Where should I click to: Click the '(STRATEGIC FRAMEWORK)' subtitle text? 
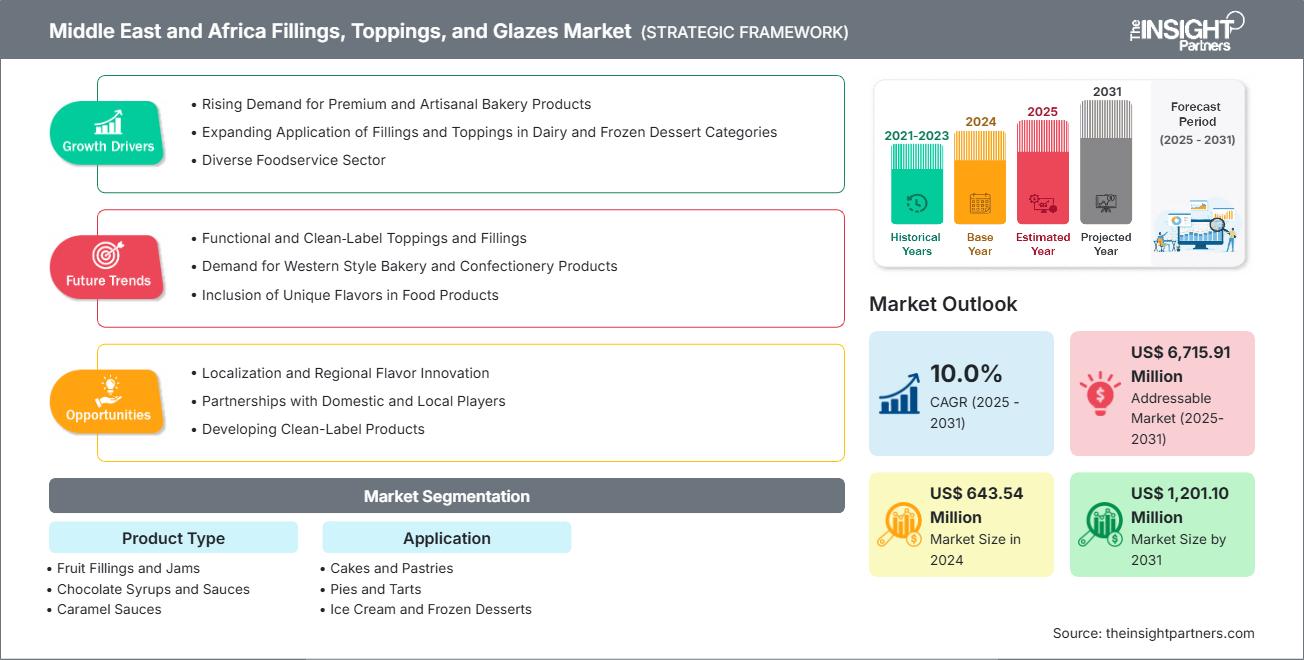tap(745, 32)
